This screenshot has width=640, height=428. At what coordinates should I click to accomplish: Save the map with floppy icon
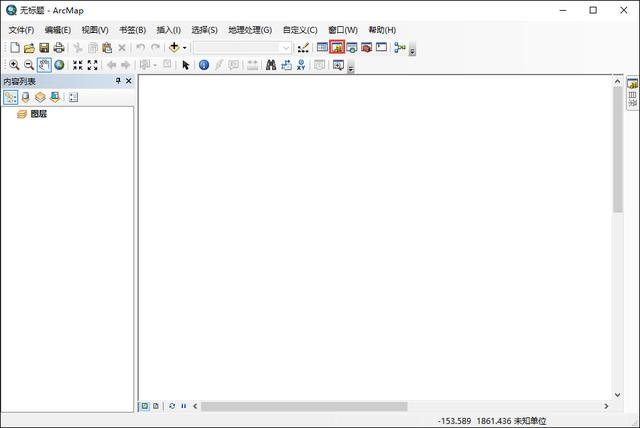(x=44, y=48)
